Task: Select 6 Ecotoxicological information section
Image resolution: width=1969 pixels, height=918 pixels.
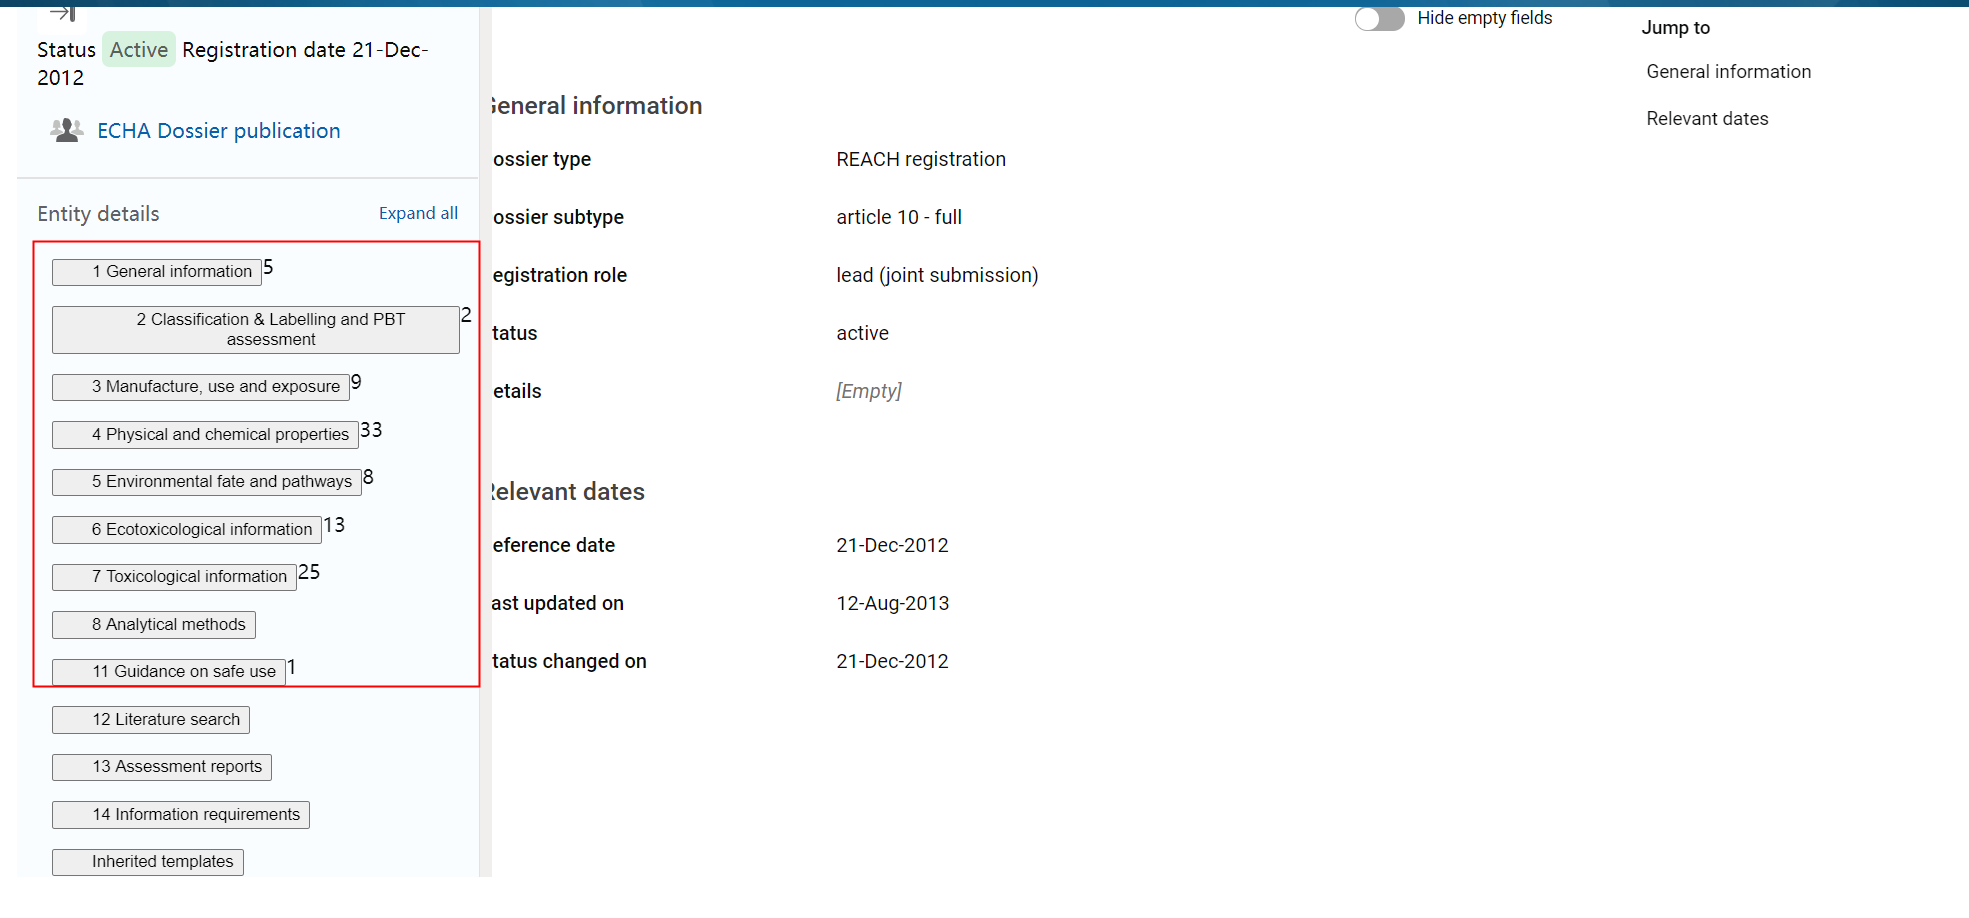Action: (187, 530)
